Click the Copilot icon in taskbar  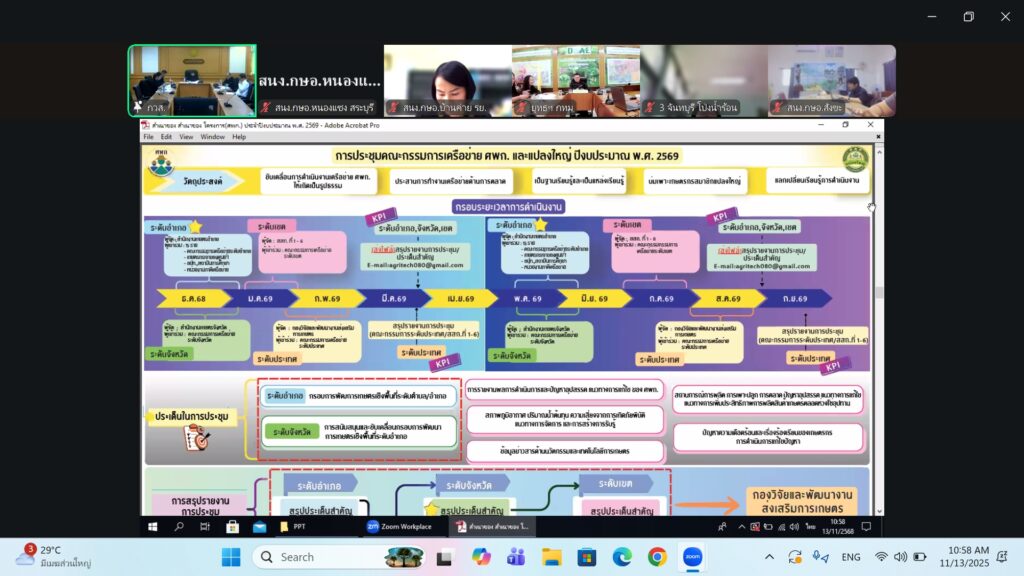click(482, 556)
